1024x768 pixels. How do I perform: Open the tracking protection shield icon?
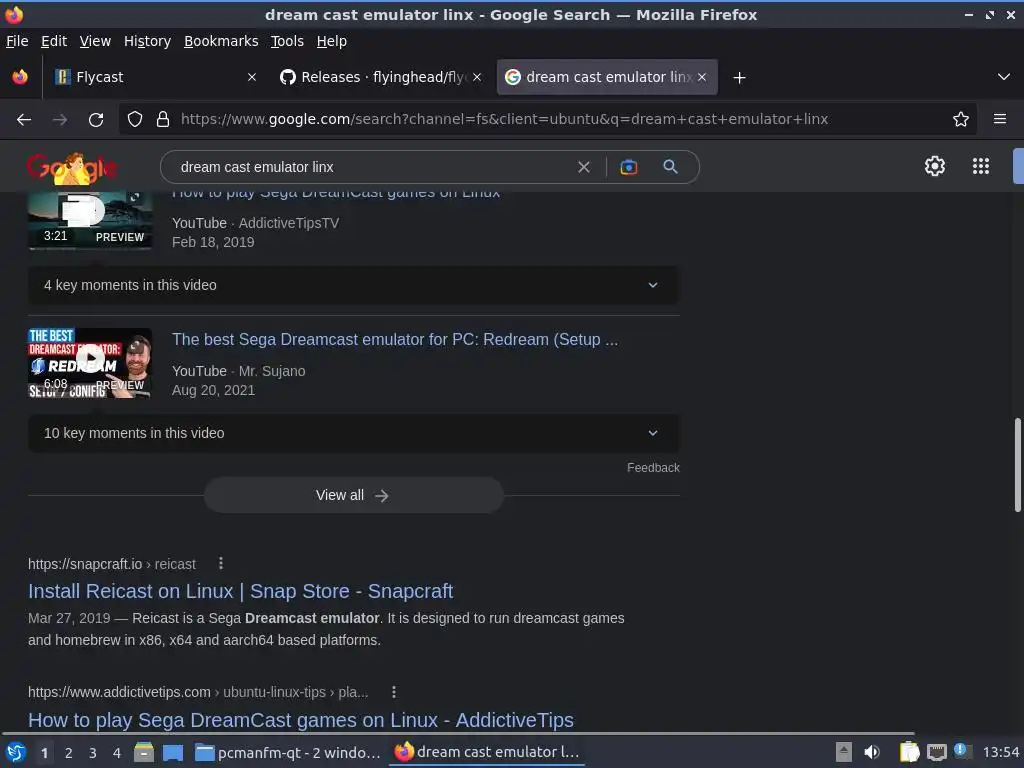point(135,120)
